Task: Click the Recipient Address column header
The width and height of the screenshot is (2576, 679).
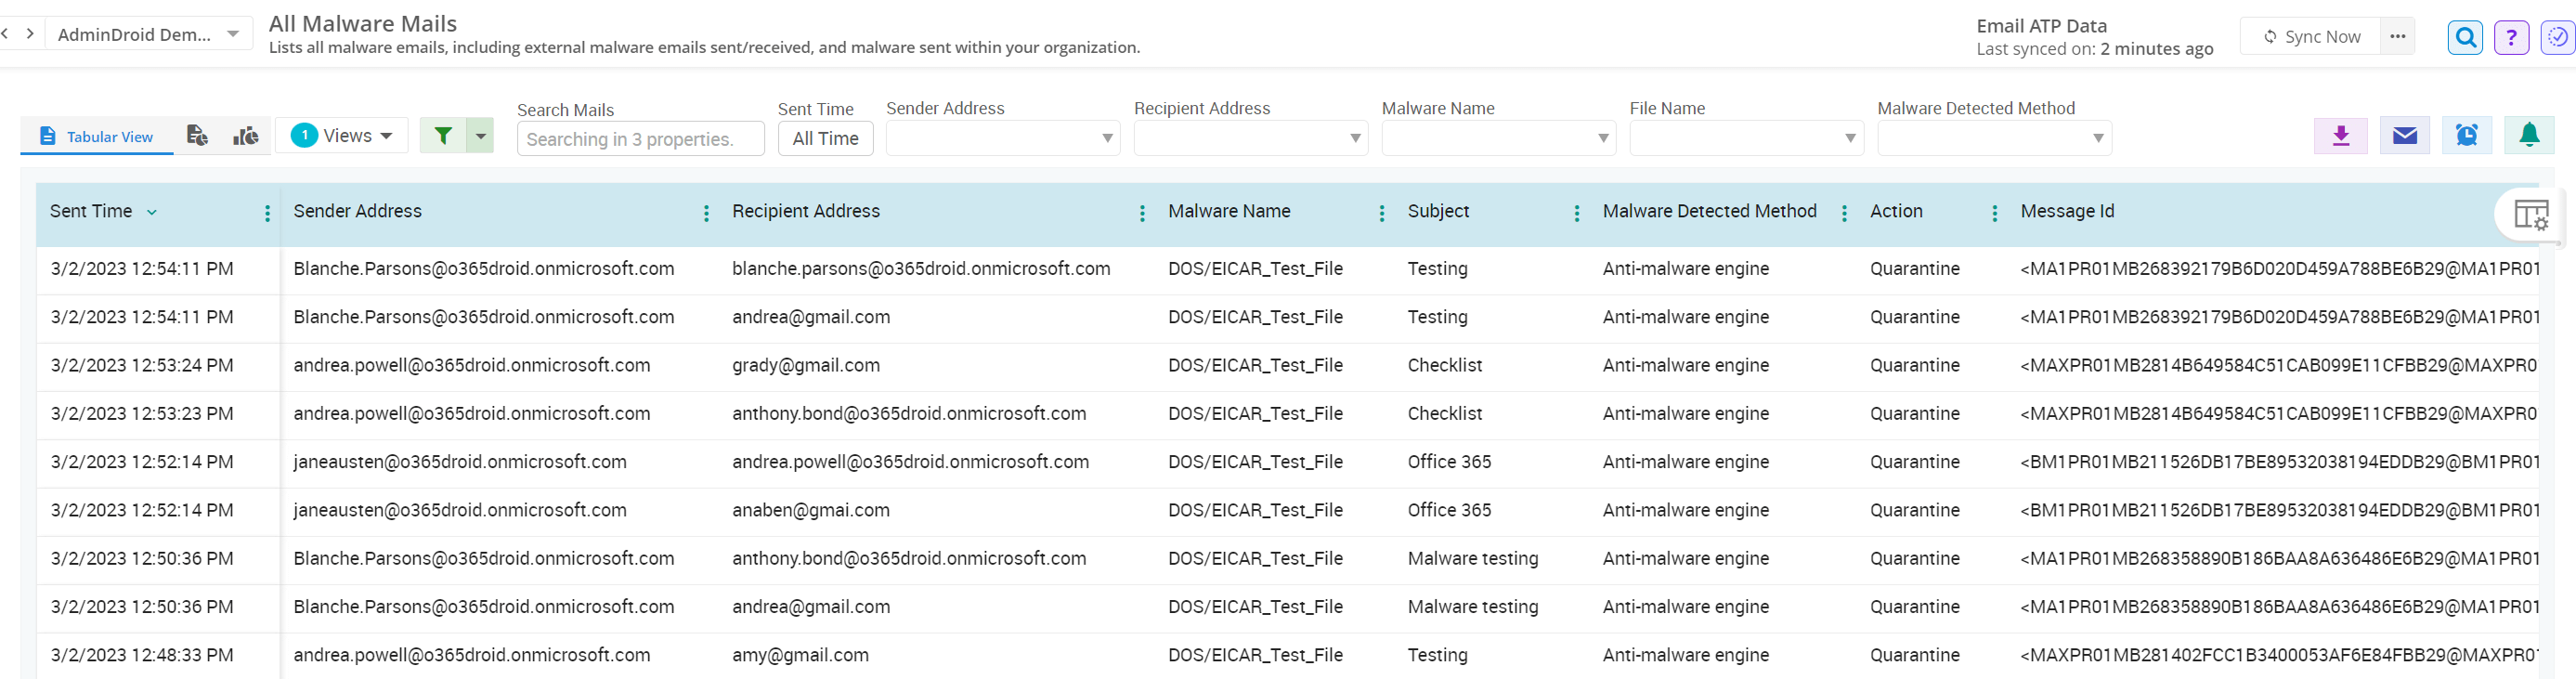Action: point(806,211)
